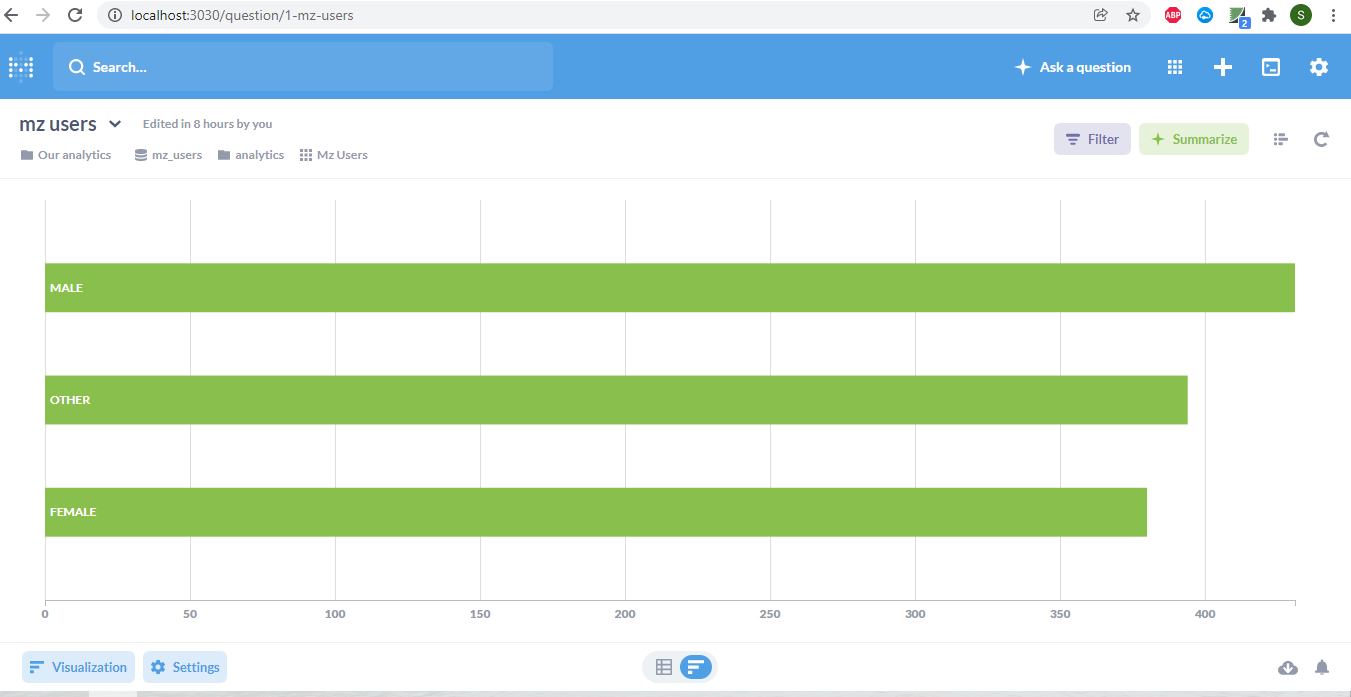Open the Metabase home via logo icon
The width and height of the screenshot is (1351, 697).
click(20, 66)
